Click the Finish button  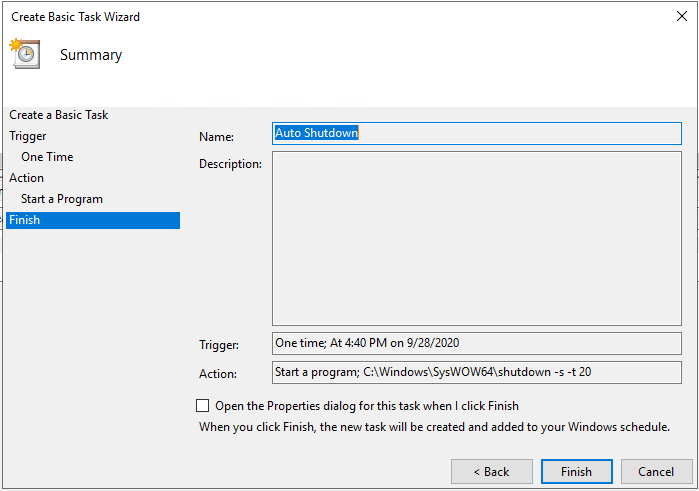point(576,471)
